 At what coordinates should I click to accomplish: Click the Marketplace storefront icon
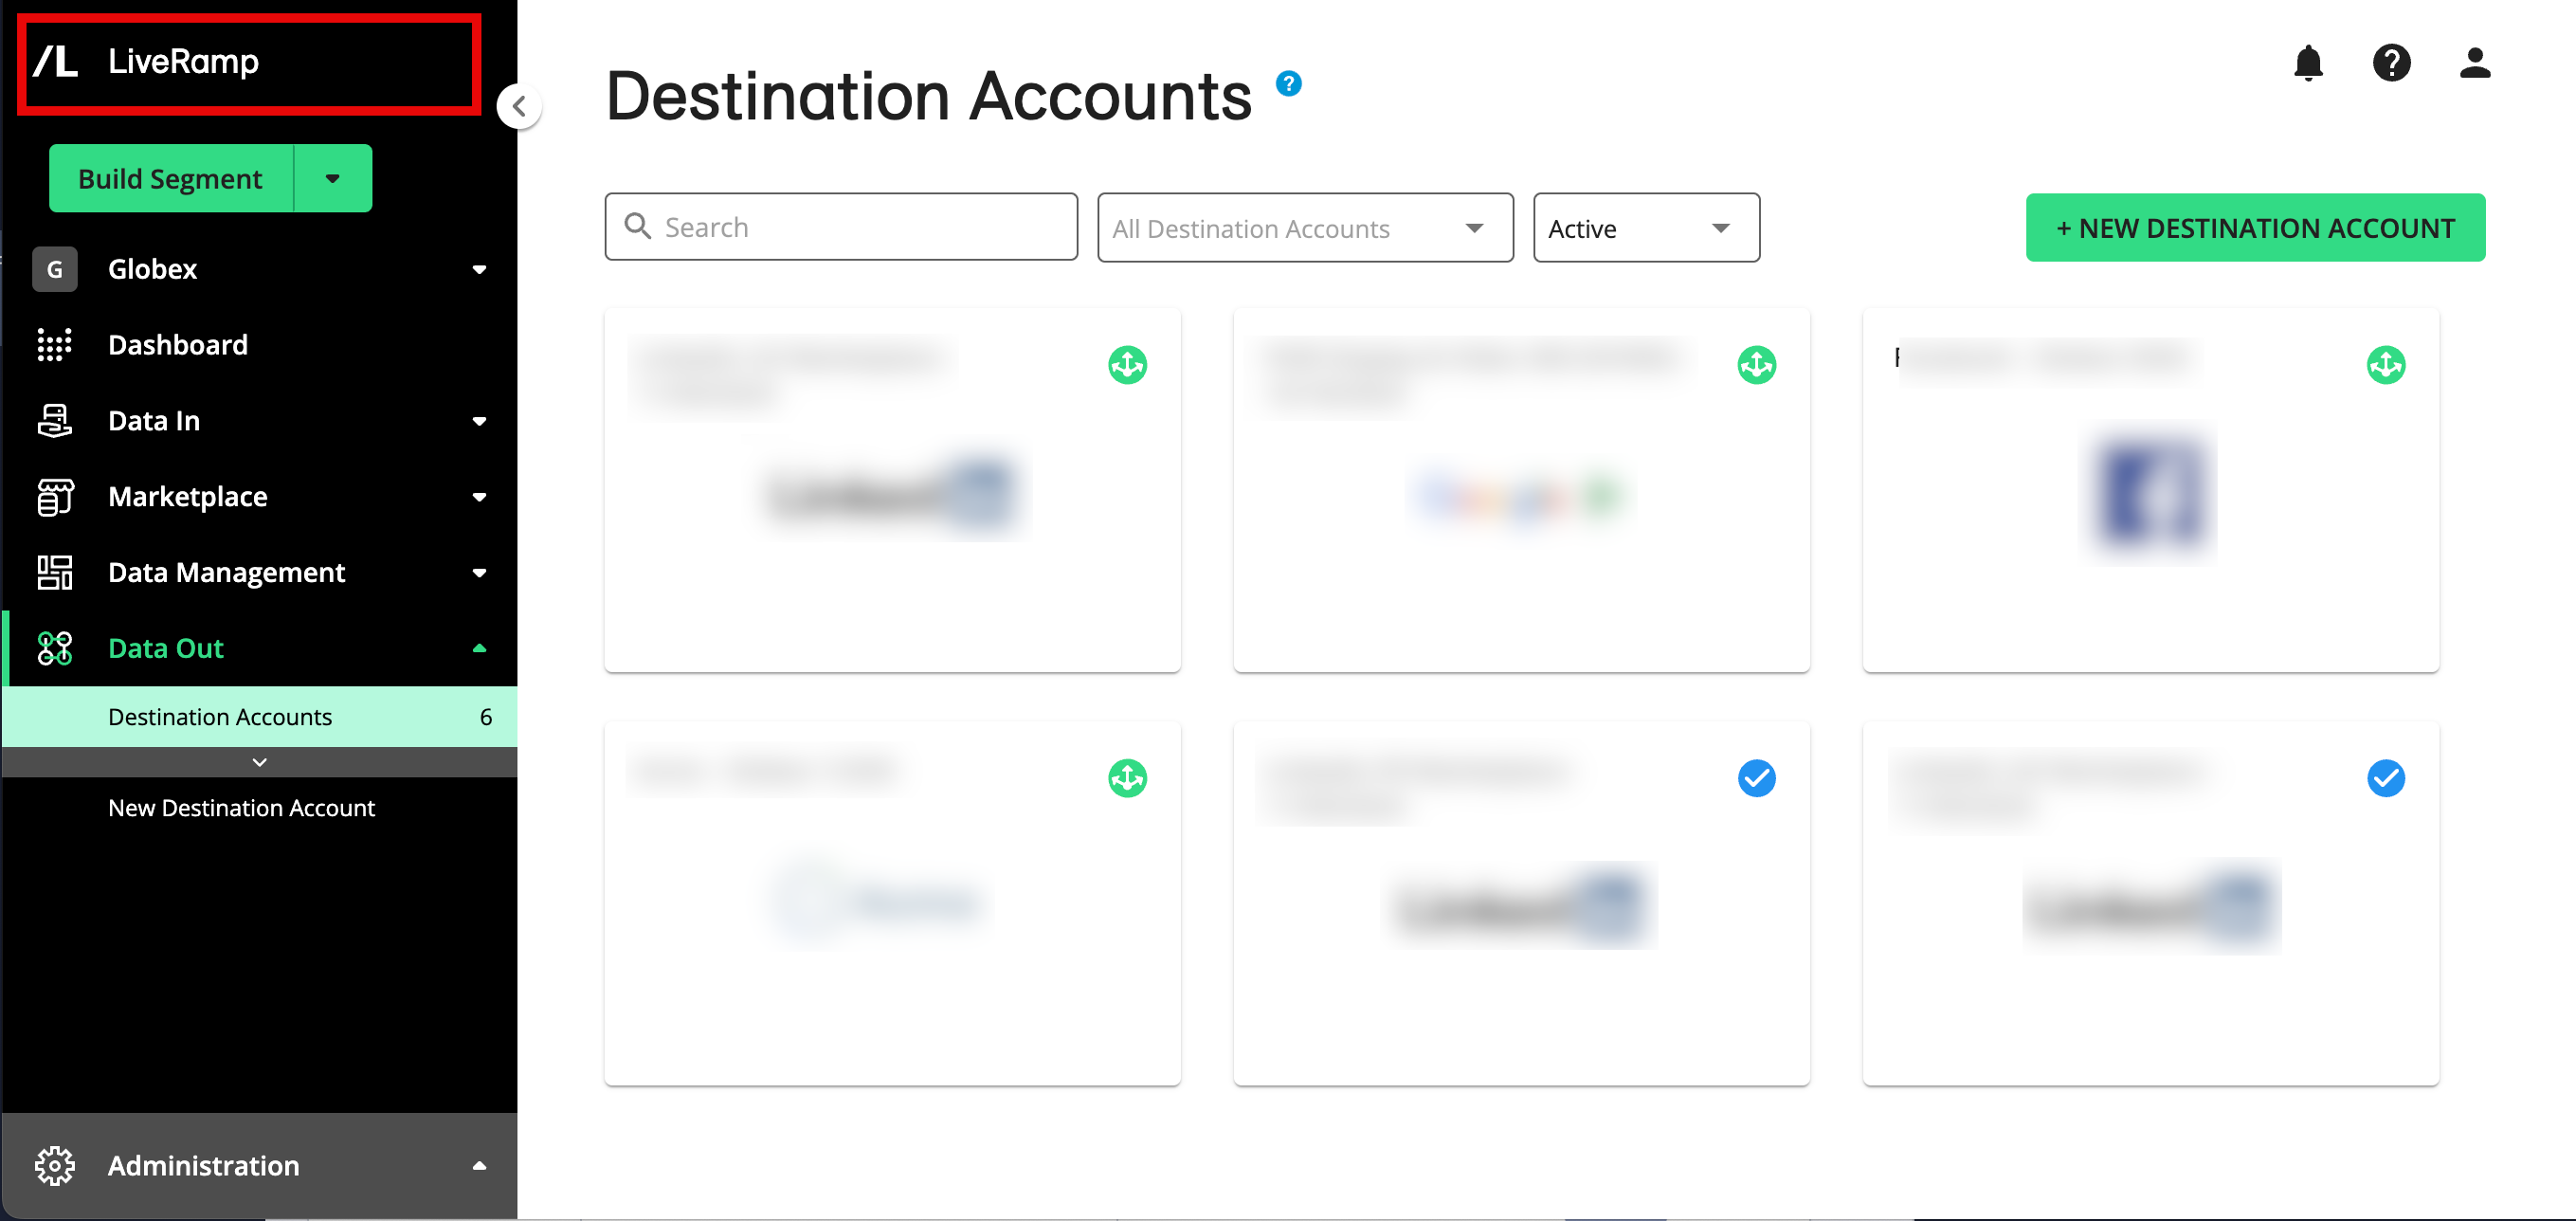55,497
